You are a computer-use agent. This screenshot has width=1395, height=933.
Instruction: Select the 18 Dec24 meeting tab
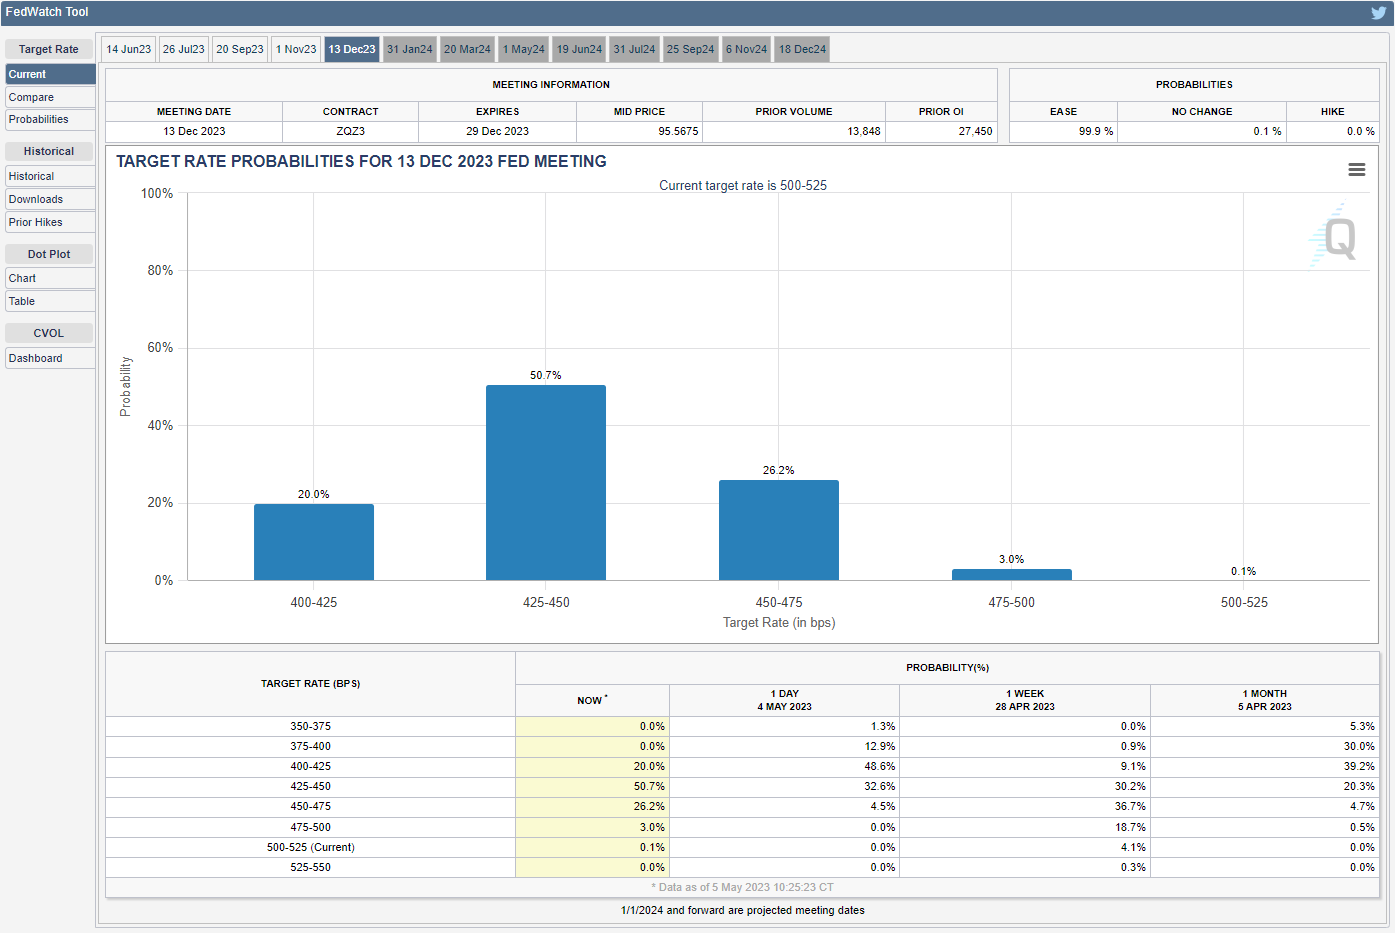coord(802,49)
